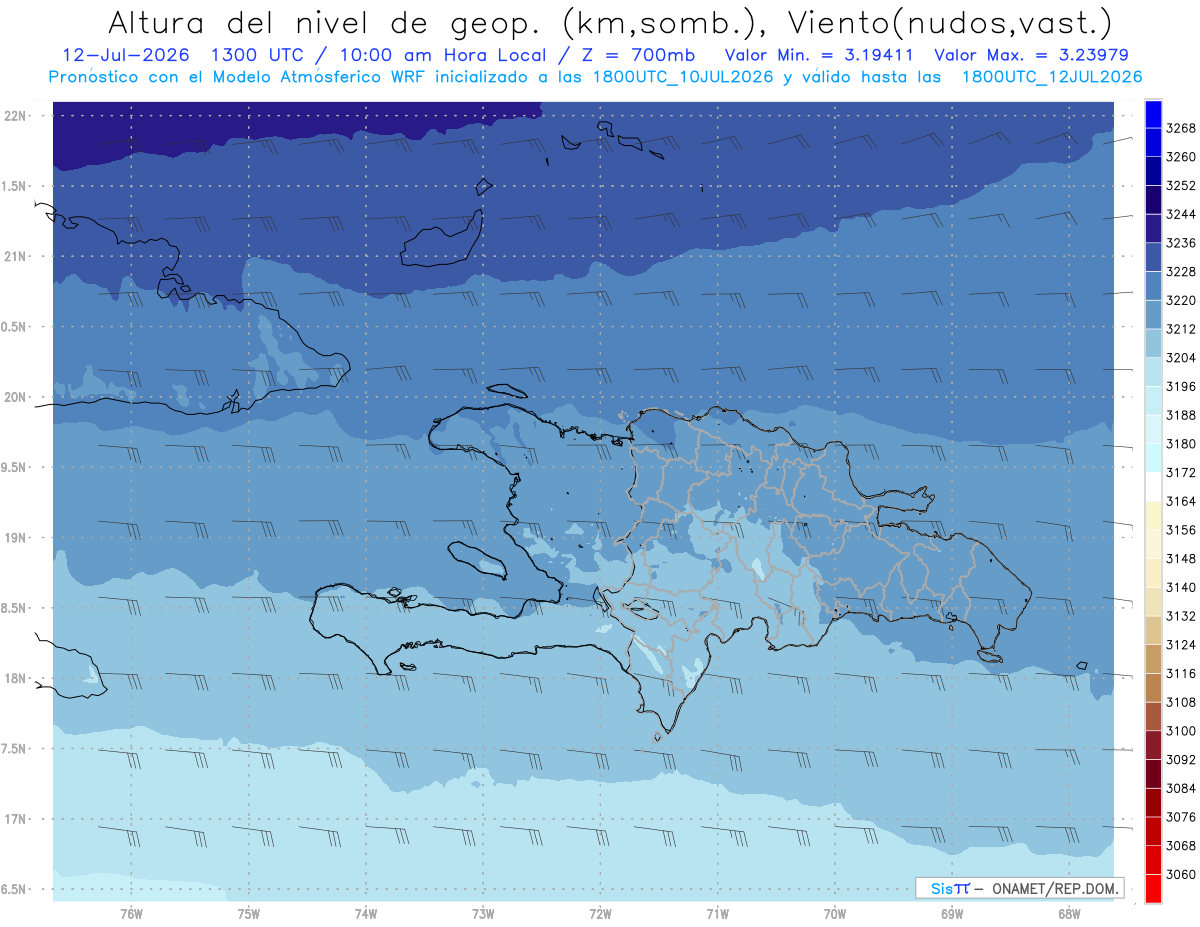This screenshot has width=1200, height=927.
Task: Click the '71W' longitude axis label
Action: 717,914
